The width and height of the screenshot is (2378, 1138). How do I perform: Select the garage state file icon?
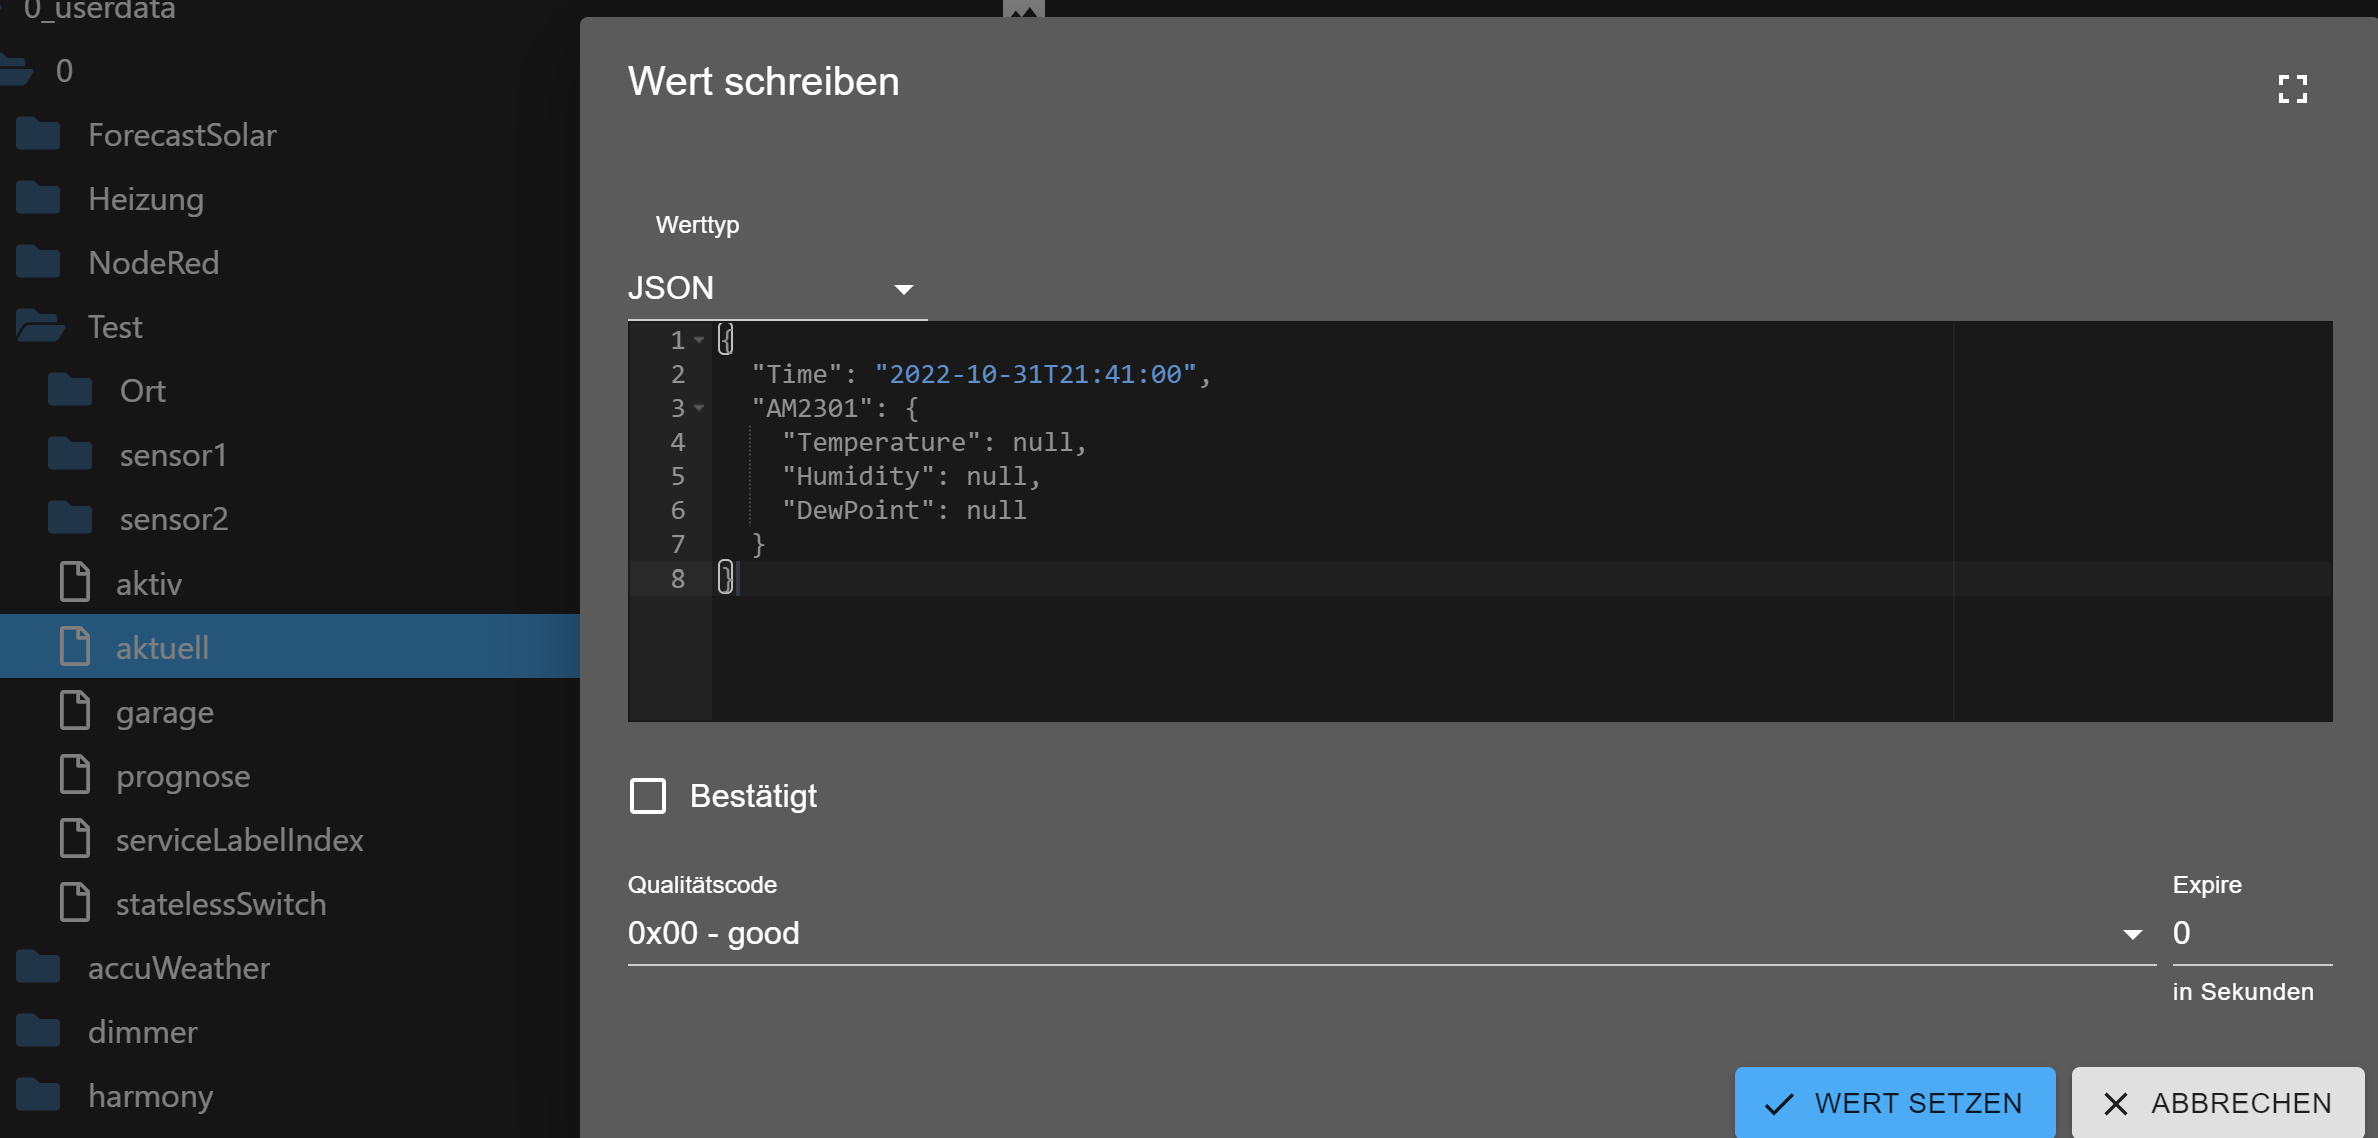click(x=75, y=710)
